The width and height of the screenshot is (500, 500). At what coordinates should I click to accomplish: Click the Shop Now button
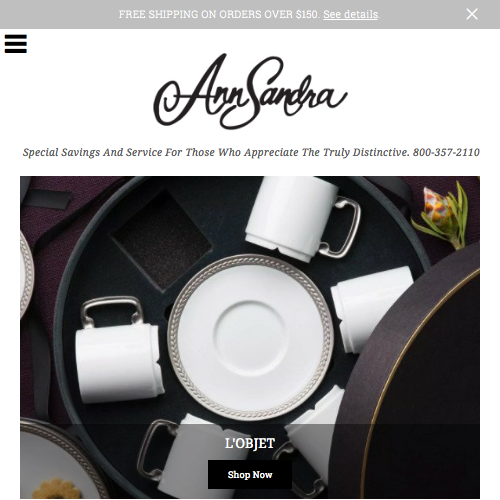point(250,474)
